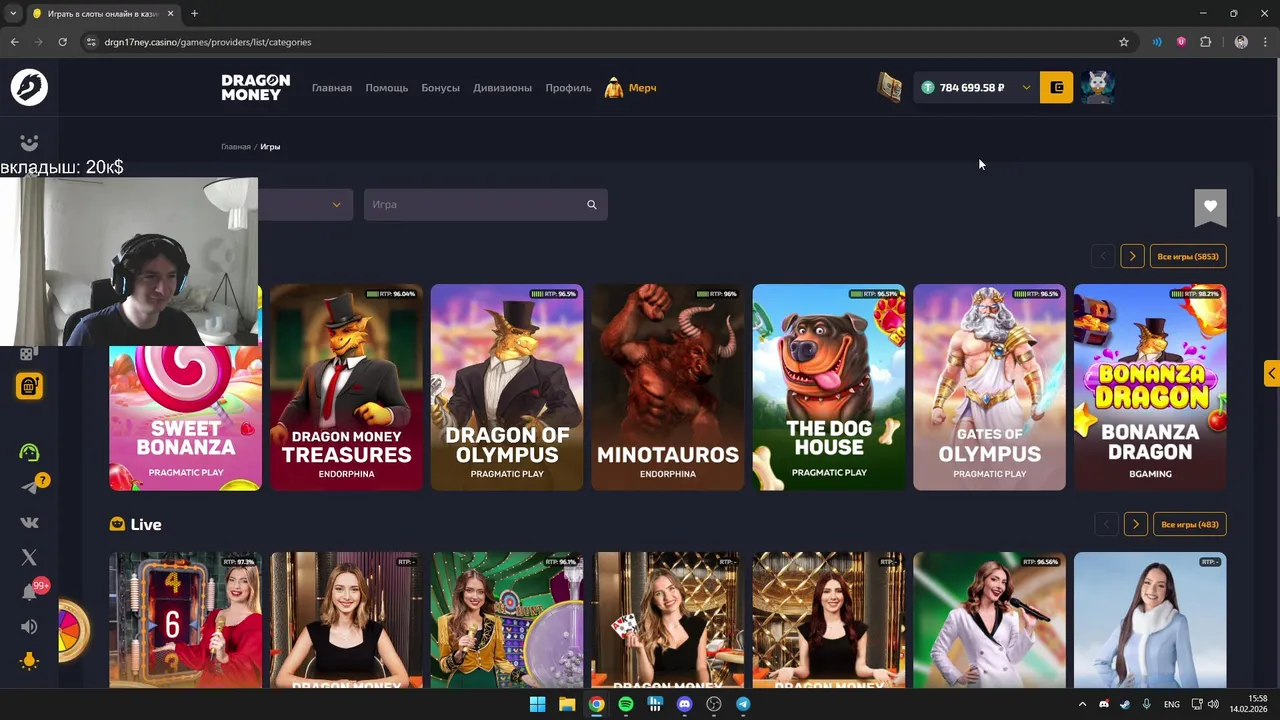Click next arrow in the Live row

point(1135,525)
